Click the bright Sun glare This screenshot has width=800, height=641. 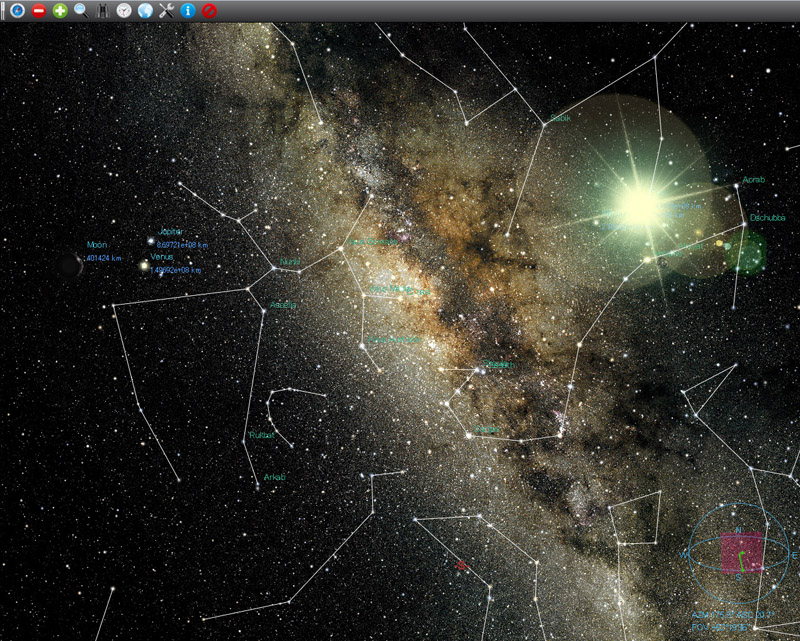coord(640,206)
